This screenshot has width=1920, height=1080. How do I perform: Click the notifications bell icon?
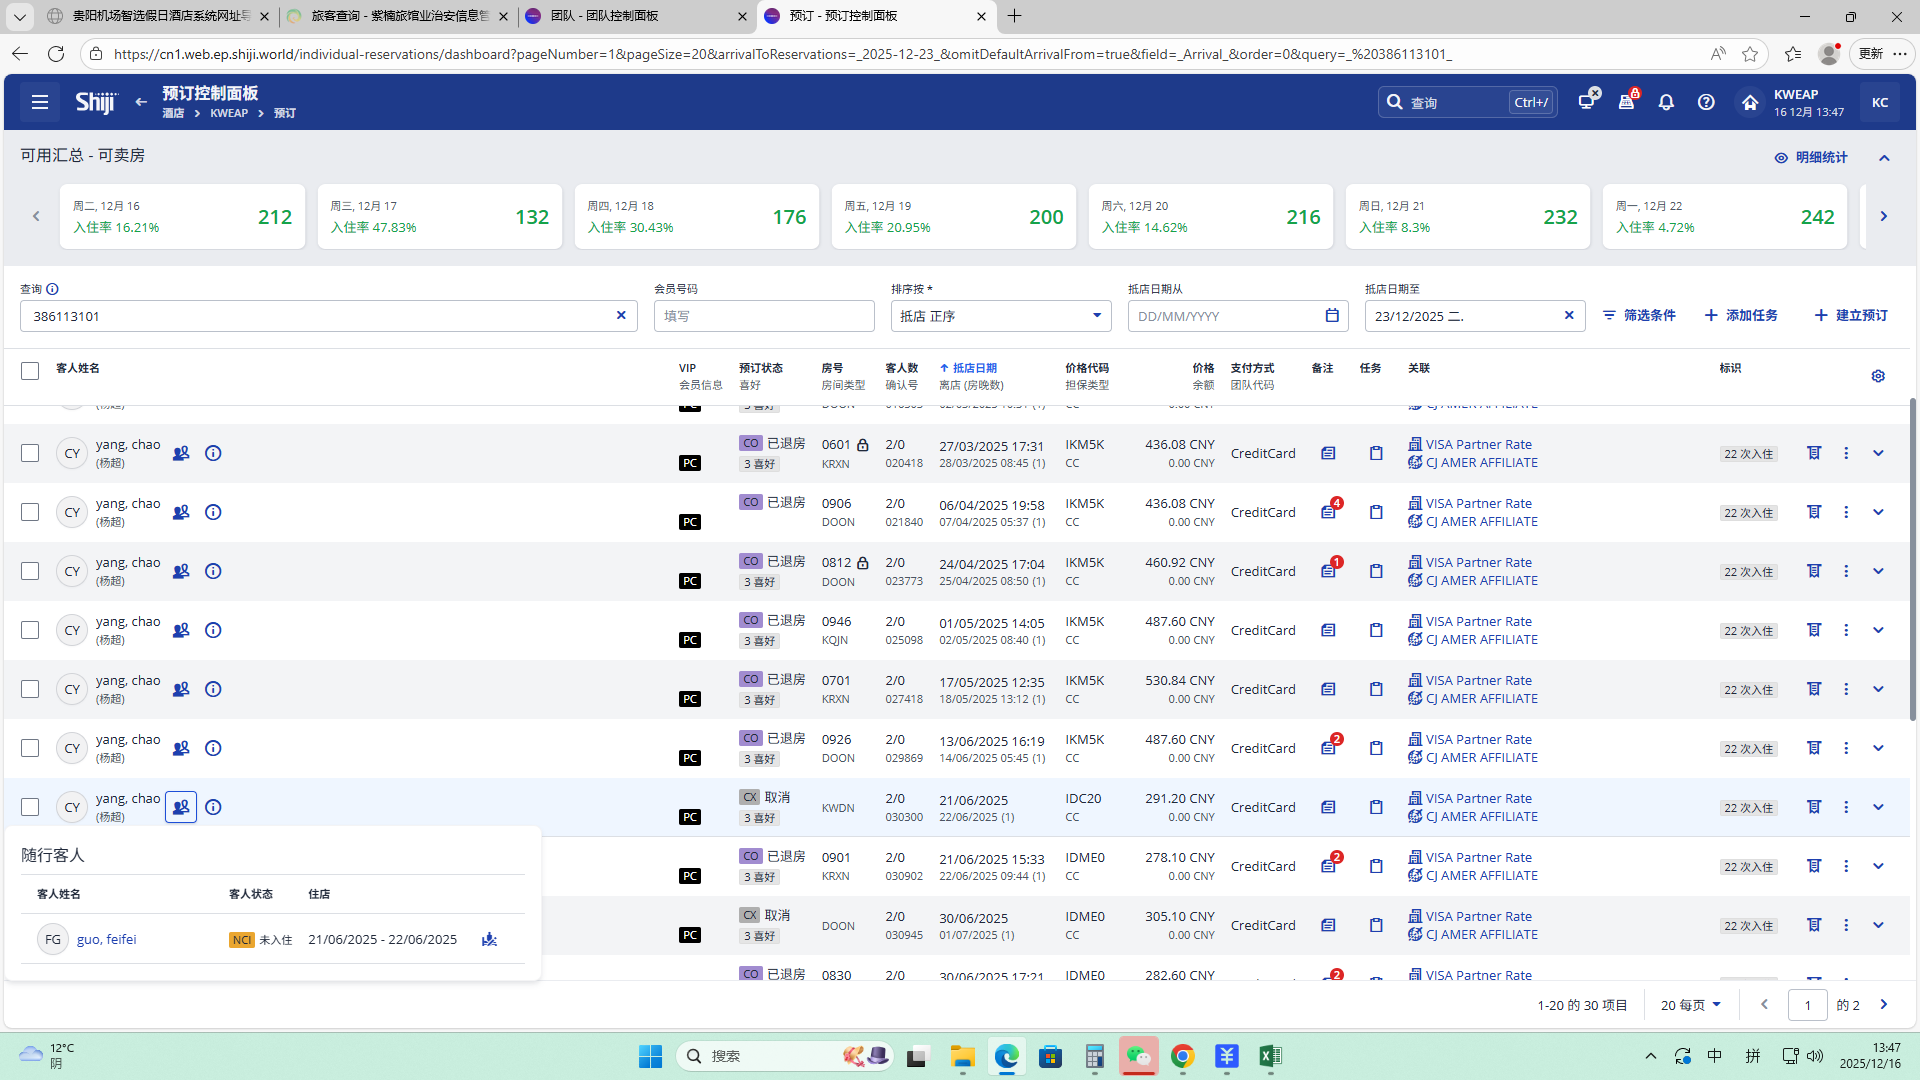click(x=1666, y=102)
